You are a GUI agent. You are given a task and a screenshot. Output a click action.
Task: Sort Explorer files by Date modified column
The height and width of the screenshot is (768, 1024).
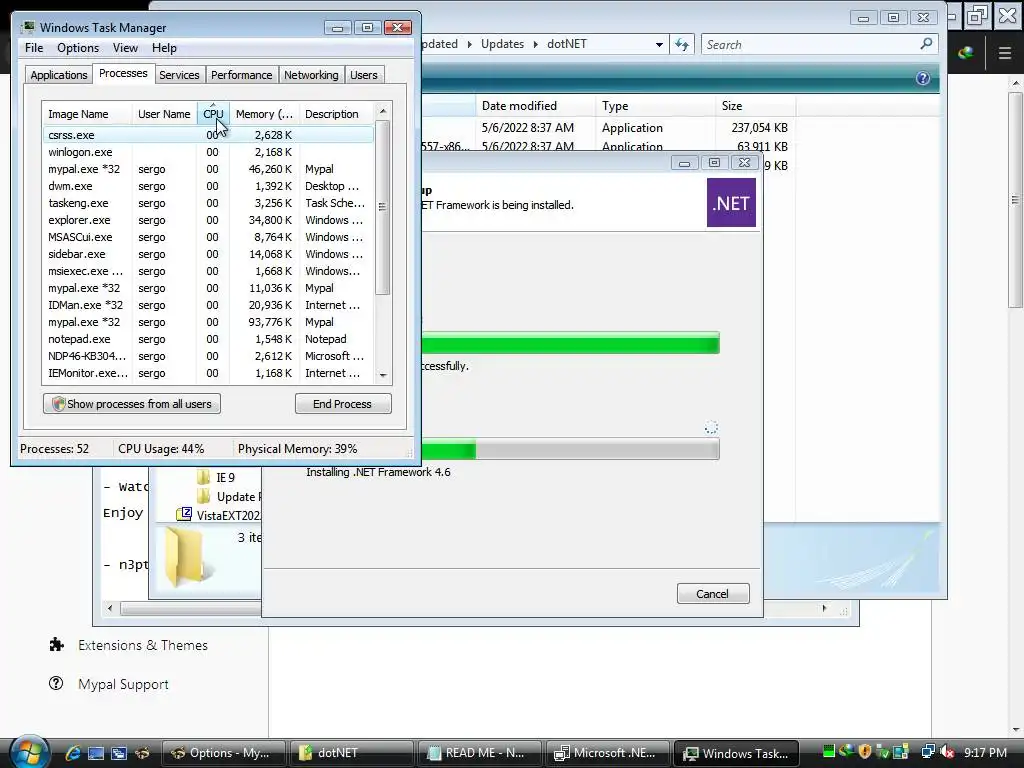pos(536,106)
